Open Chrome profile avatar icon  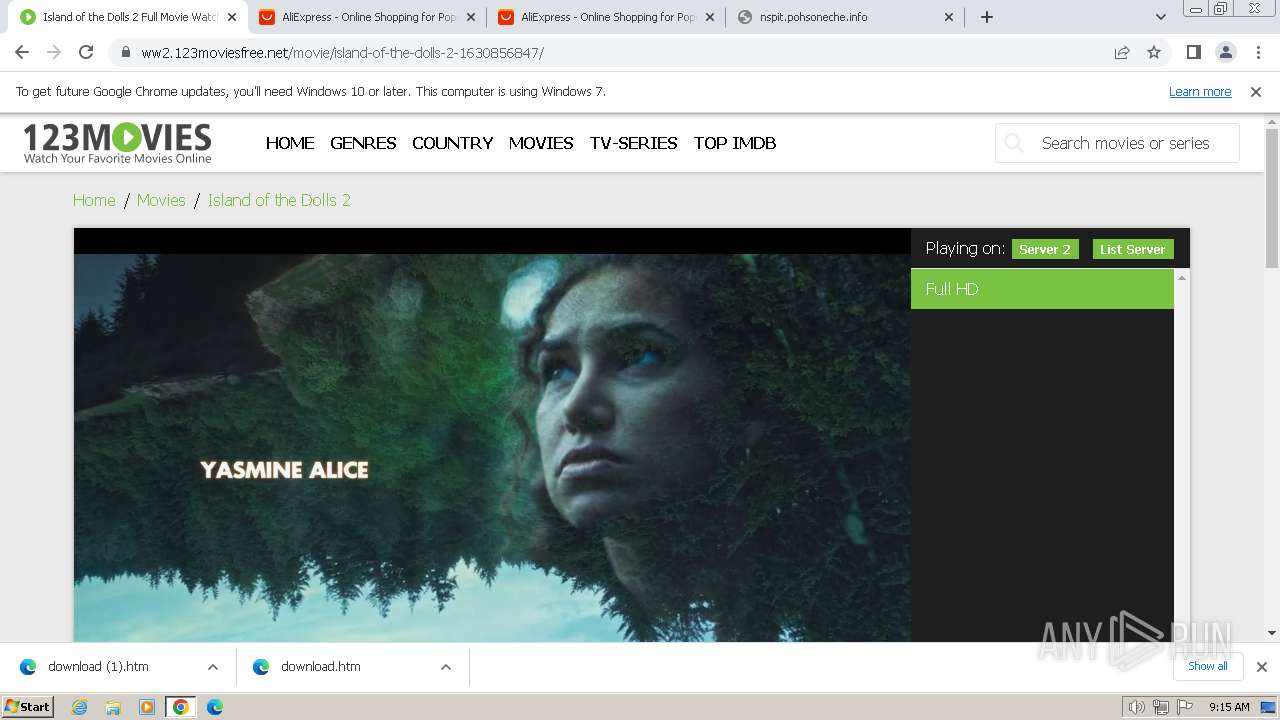(1225, 52)
